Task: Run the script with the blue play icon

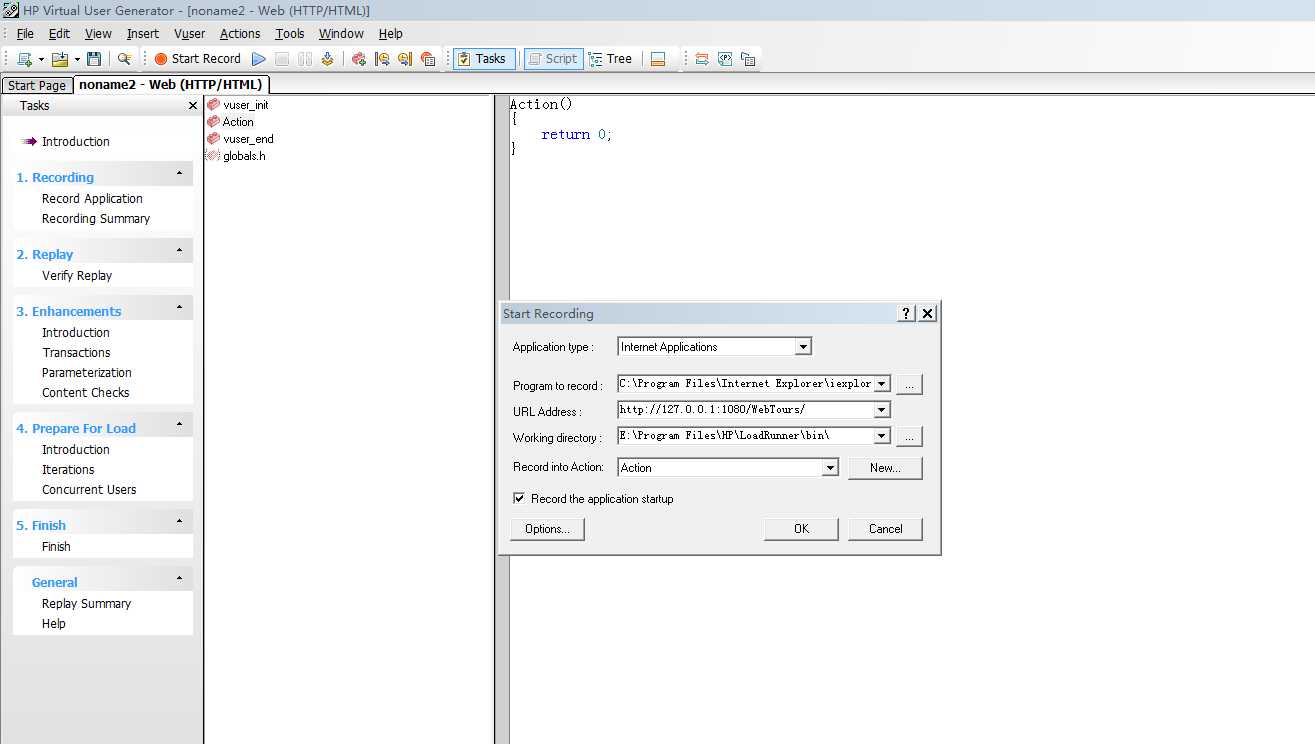Action: click(259, 59)
